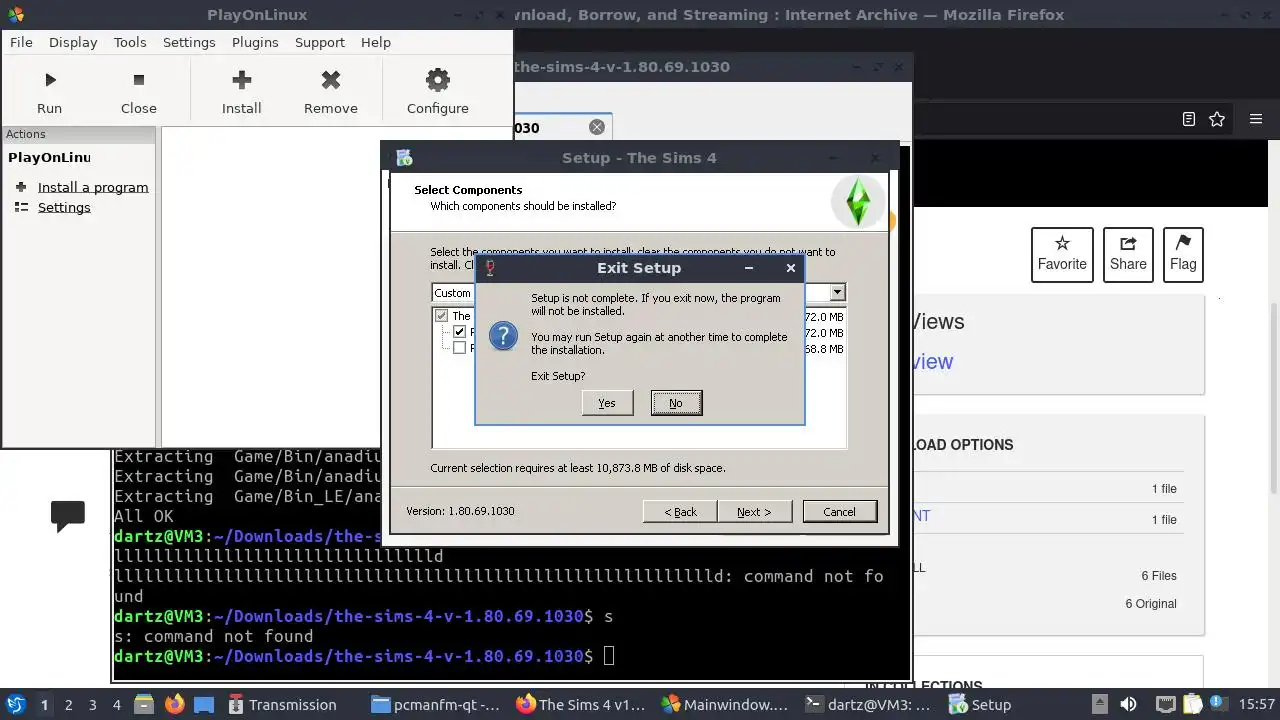Click the PlayOnLinux title bar logo icon
The image size is (1280, 720).
15,14
